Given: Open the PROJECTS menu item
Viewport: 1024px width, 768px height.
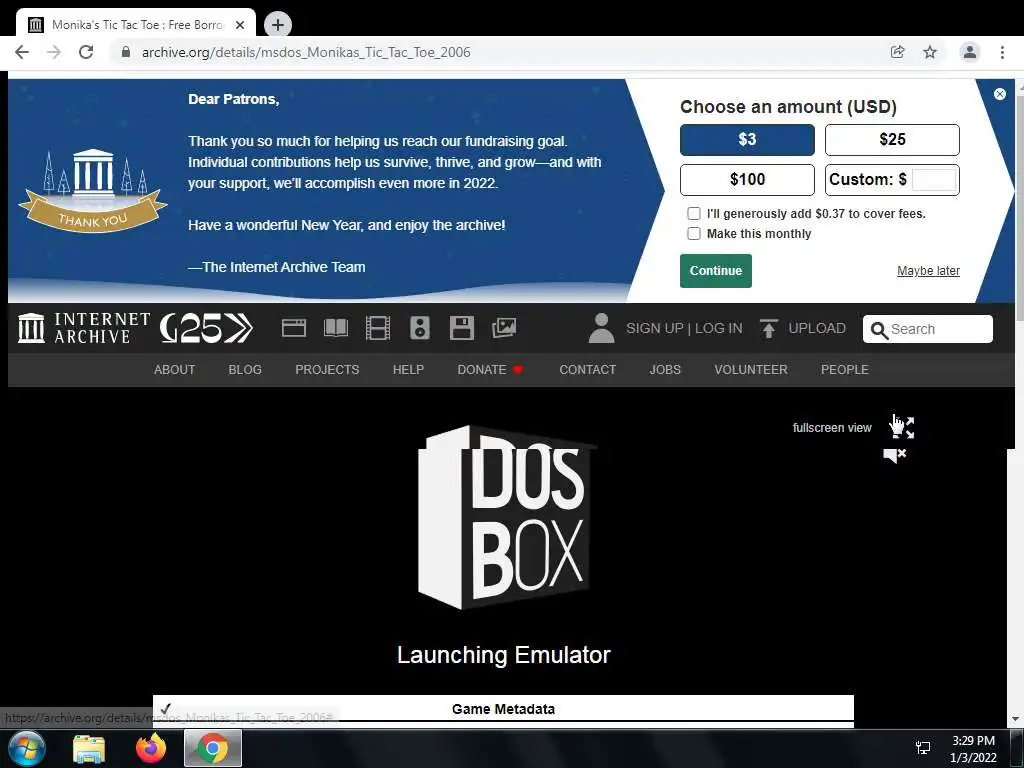Looking at the screenshot, I should coord(327,370).
